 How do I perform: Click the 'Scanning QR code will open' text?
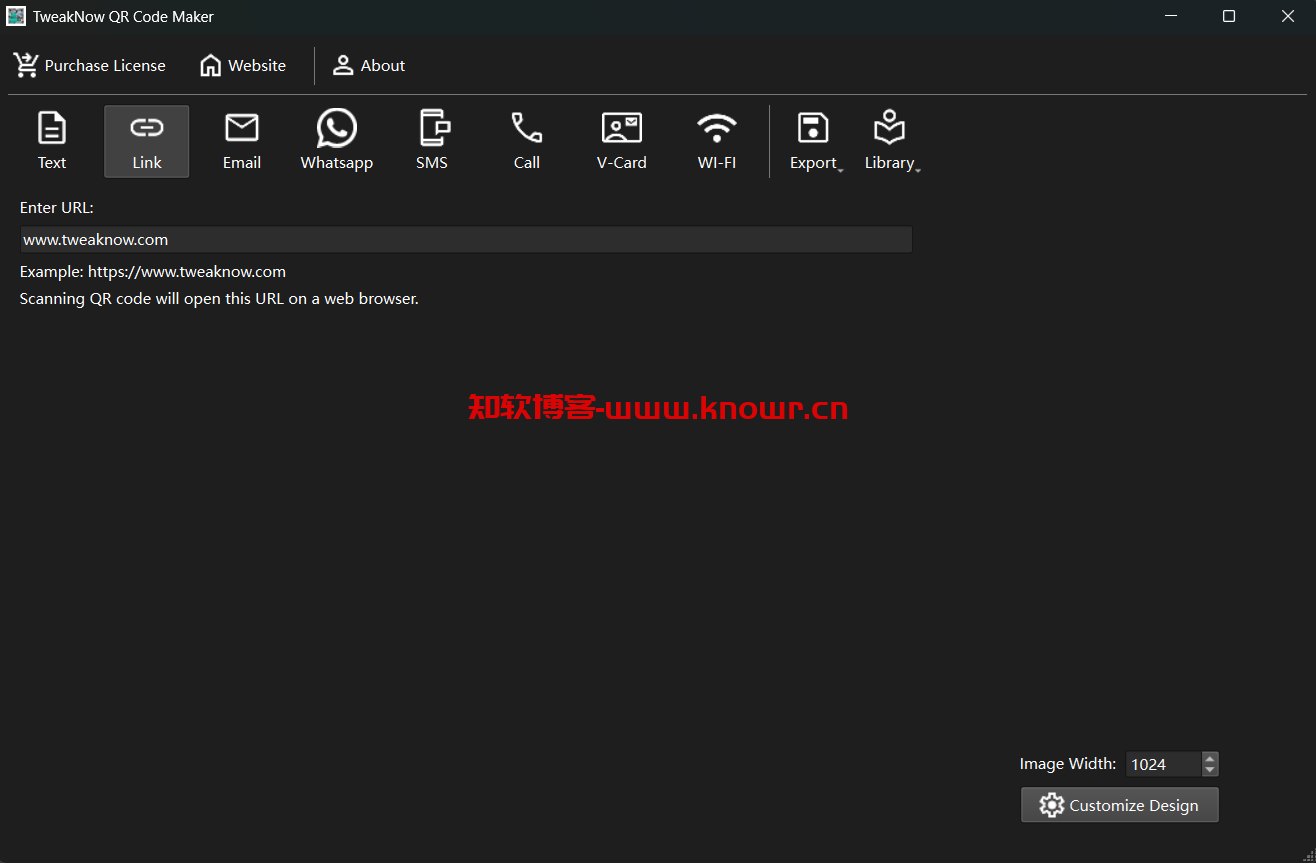(219, 299)
